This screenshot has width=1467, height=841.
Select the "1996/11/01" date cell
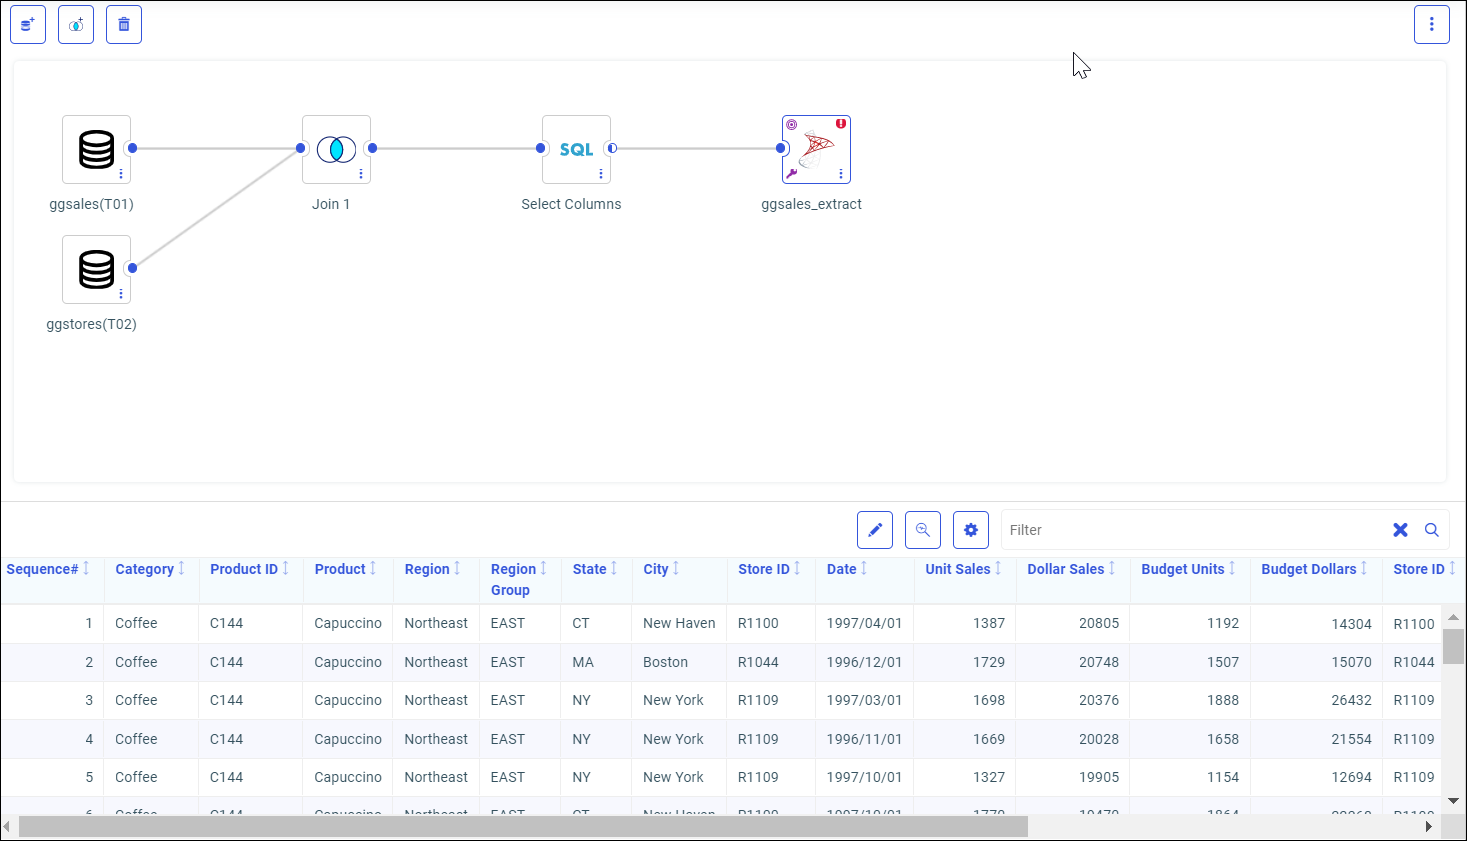[x=864, y=739]
